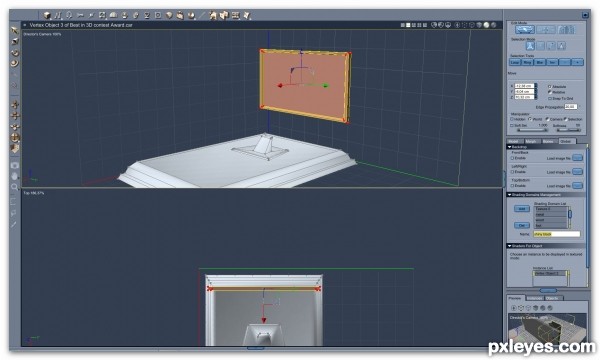Click the Loop selection tool button
This screenshot has width=600, height=360.
coord(515,62)
